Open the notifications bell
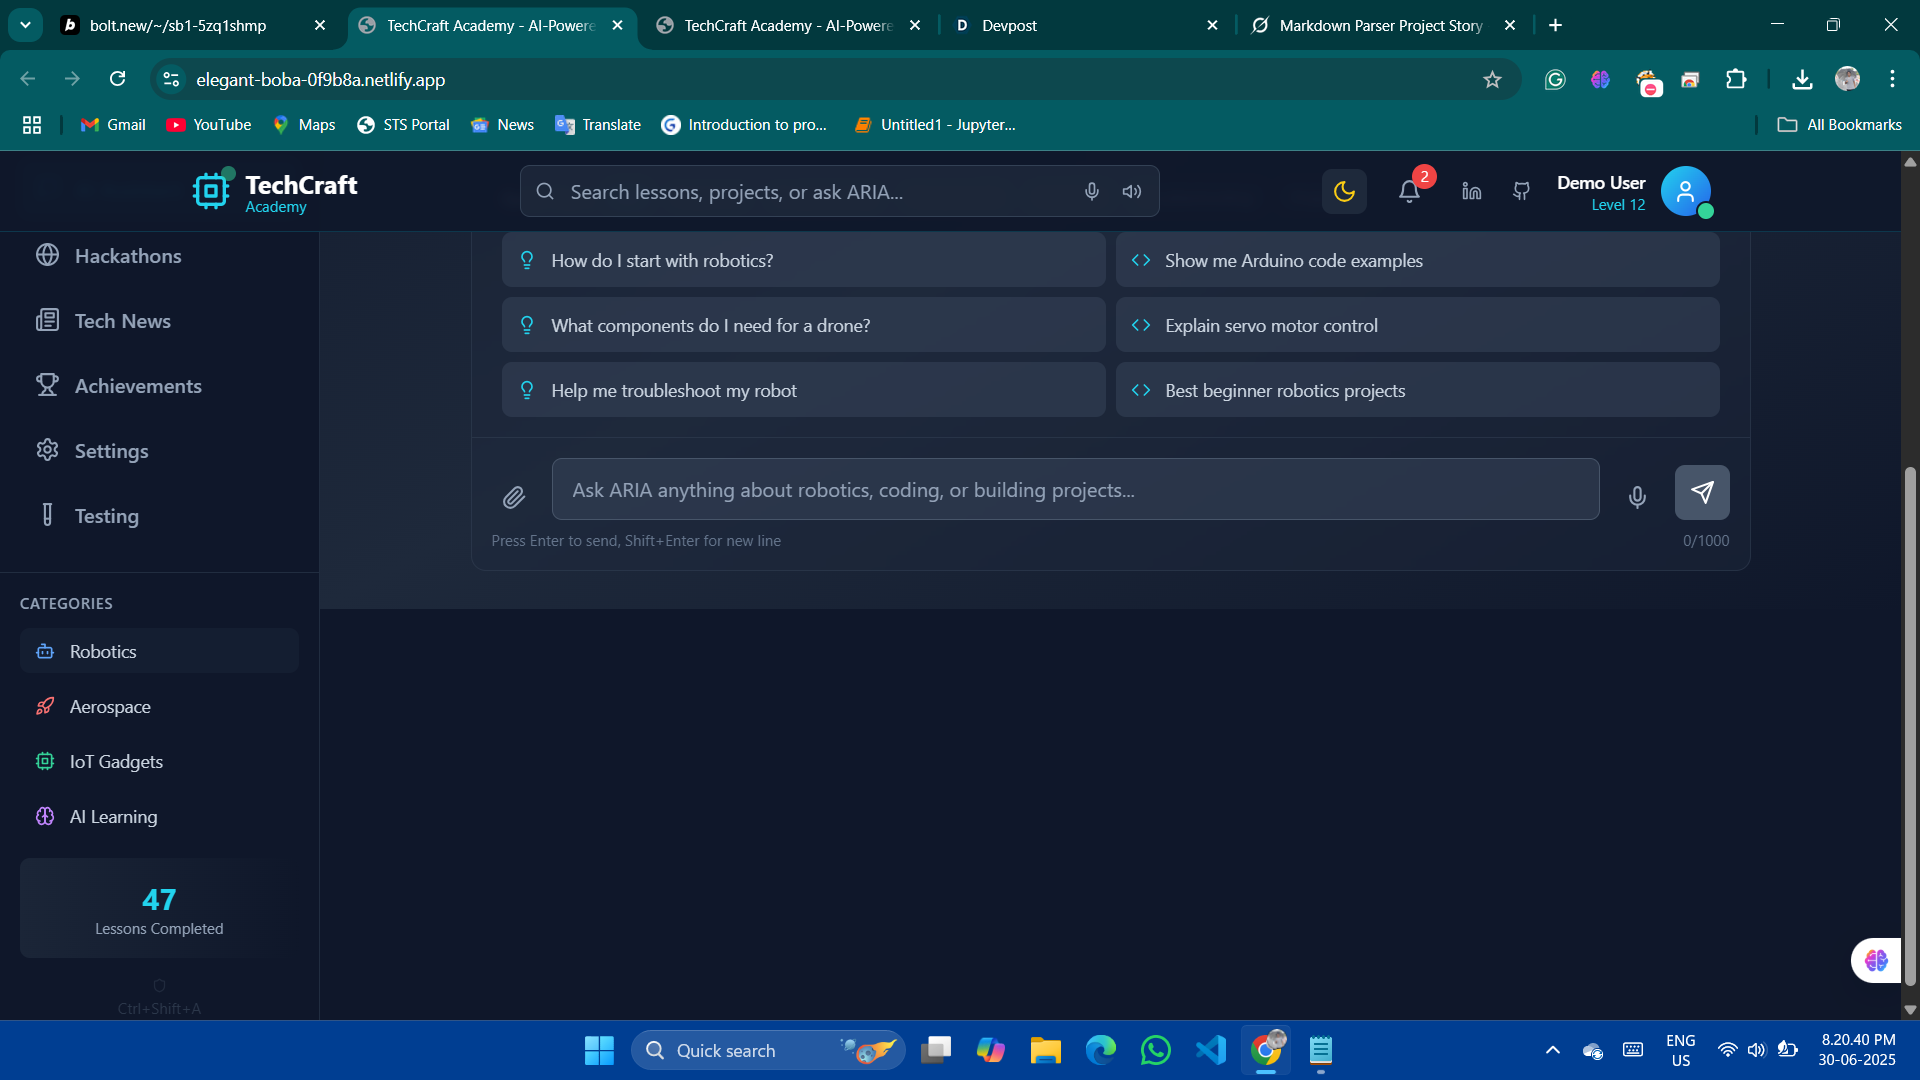This screenshot has height=1080, width=1920. [x=1409, y=191]
